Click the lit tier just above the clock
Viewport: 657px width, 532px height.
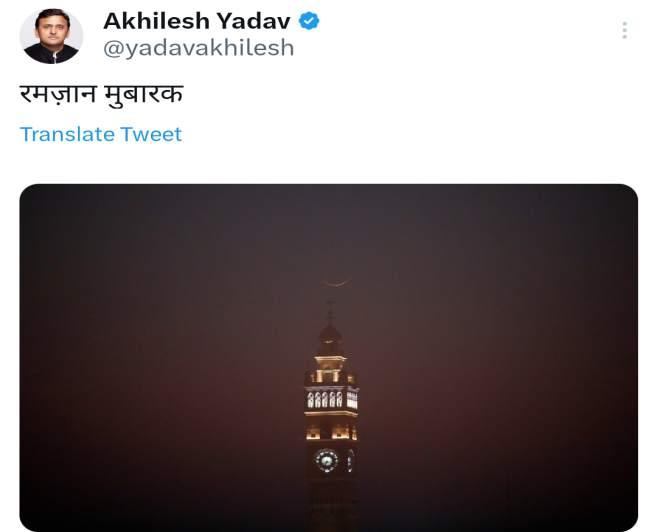pyautogui.click(x=331, y=432)
